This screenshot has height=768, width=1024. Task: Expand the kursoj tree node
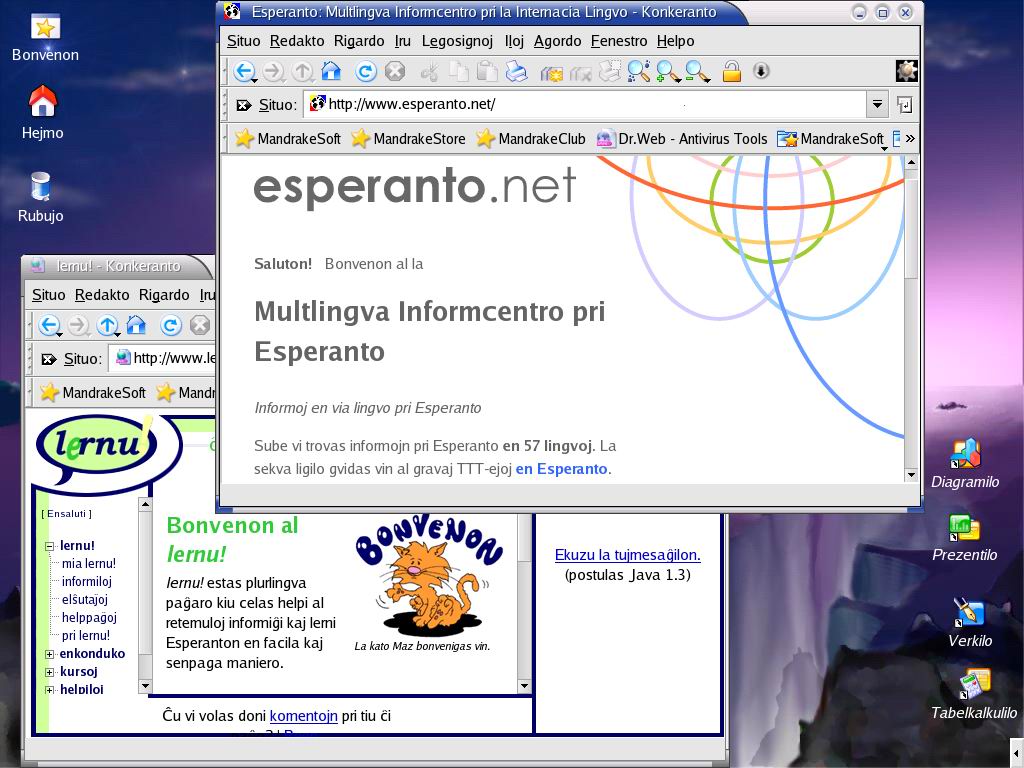49,672
